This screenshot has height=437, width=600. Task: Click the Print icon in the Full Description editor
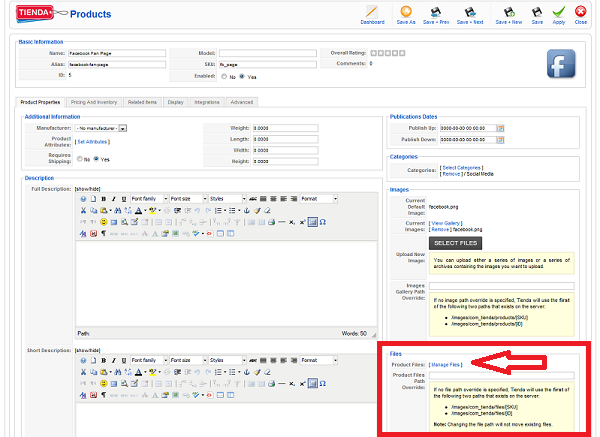point(272,222)
